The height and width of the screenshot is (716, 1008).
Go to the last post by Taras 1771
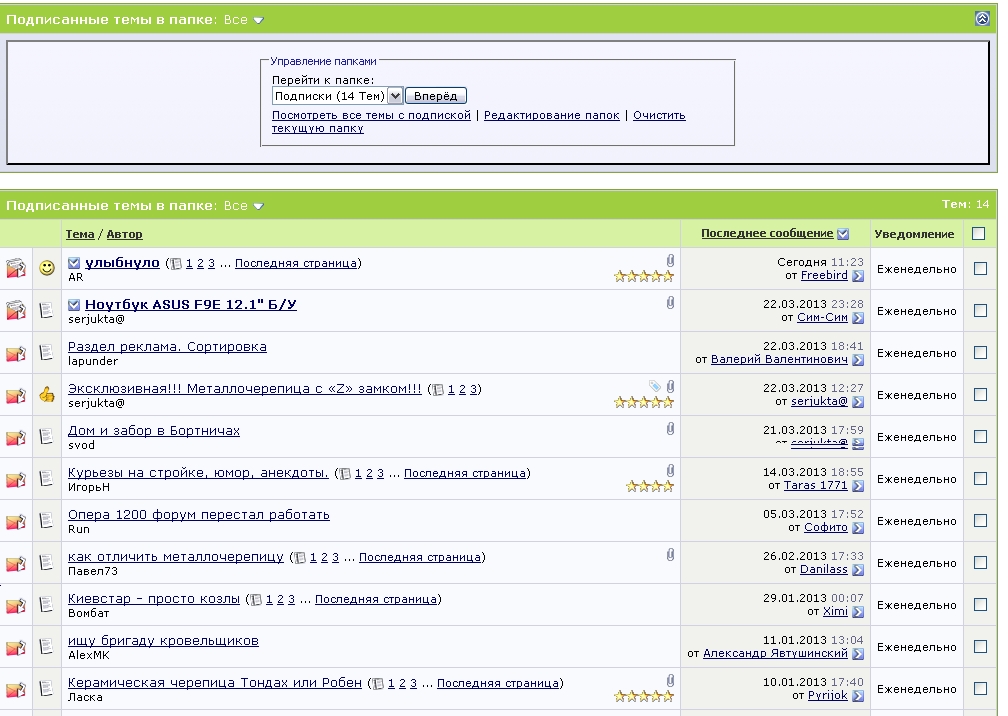[x=858, y=486]
